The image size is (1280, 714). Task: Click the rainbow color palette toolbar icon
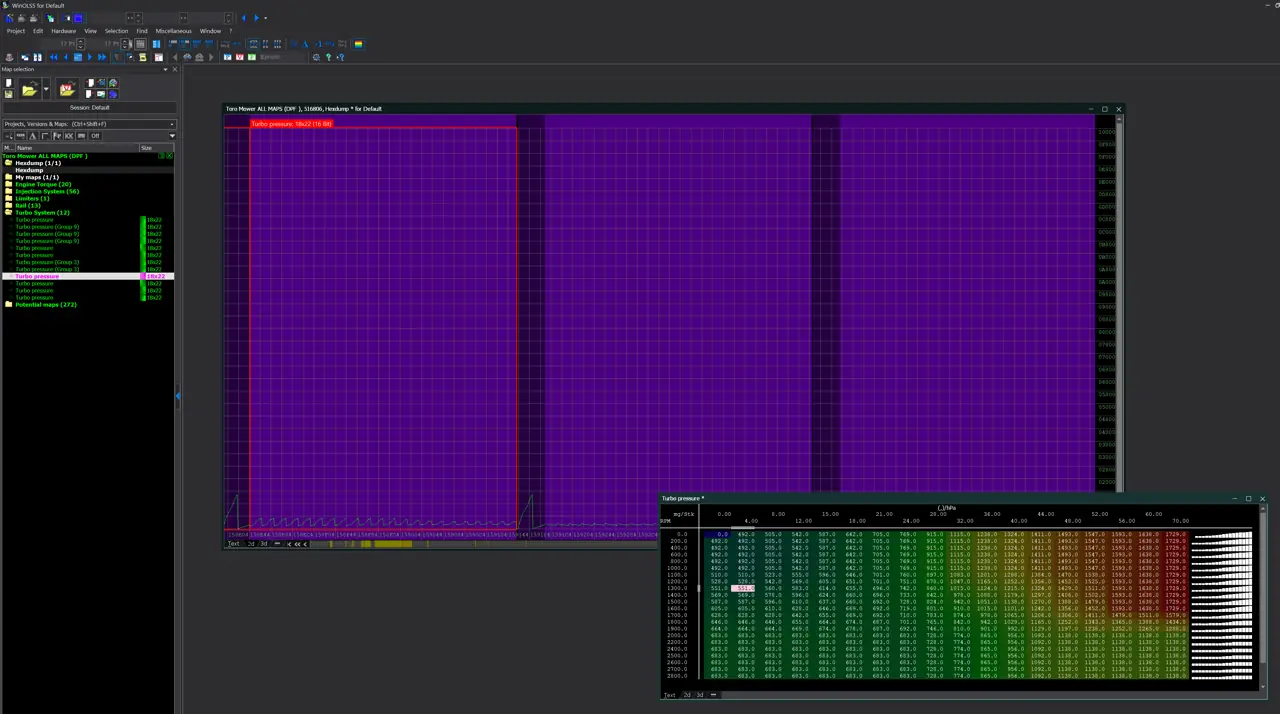point(359,44)
